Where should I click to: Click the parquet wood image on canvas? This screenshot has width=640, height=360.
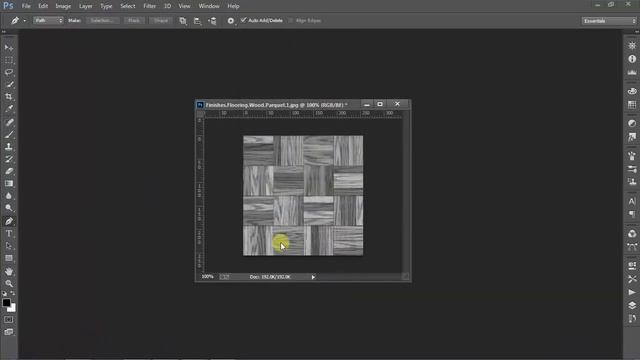(x=303, y=196)
